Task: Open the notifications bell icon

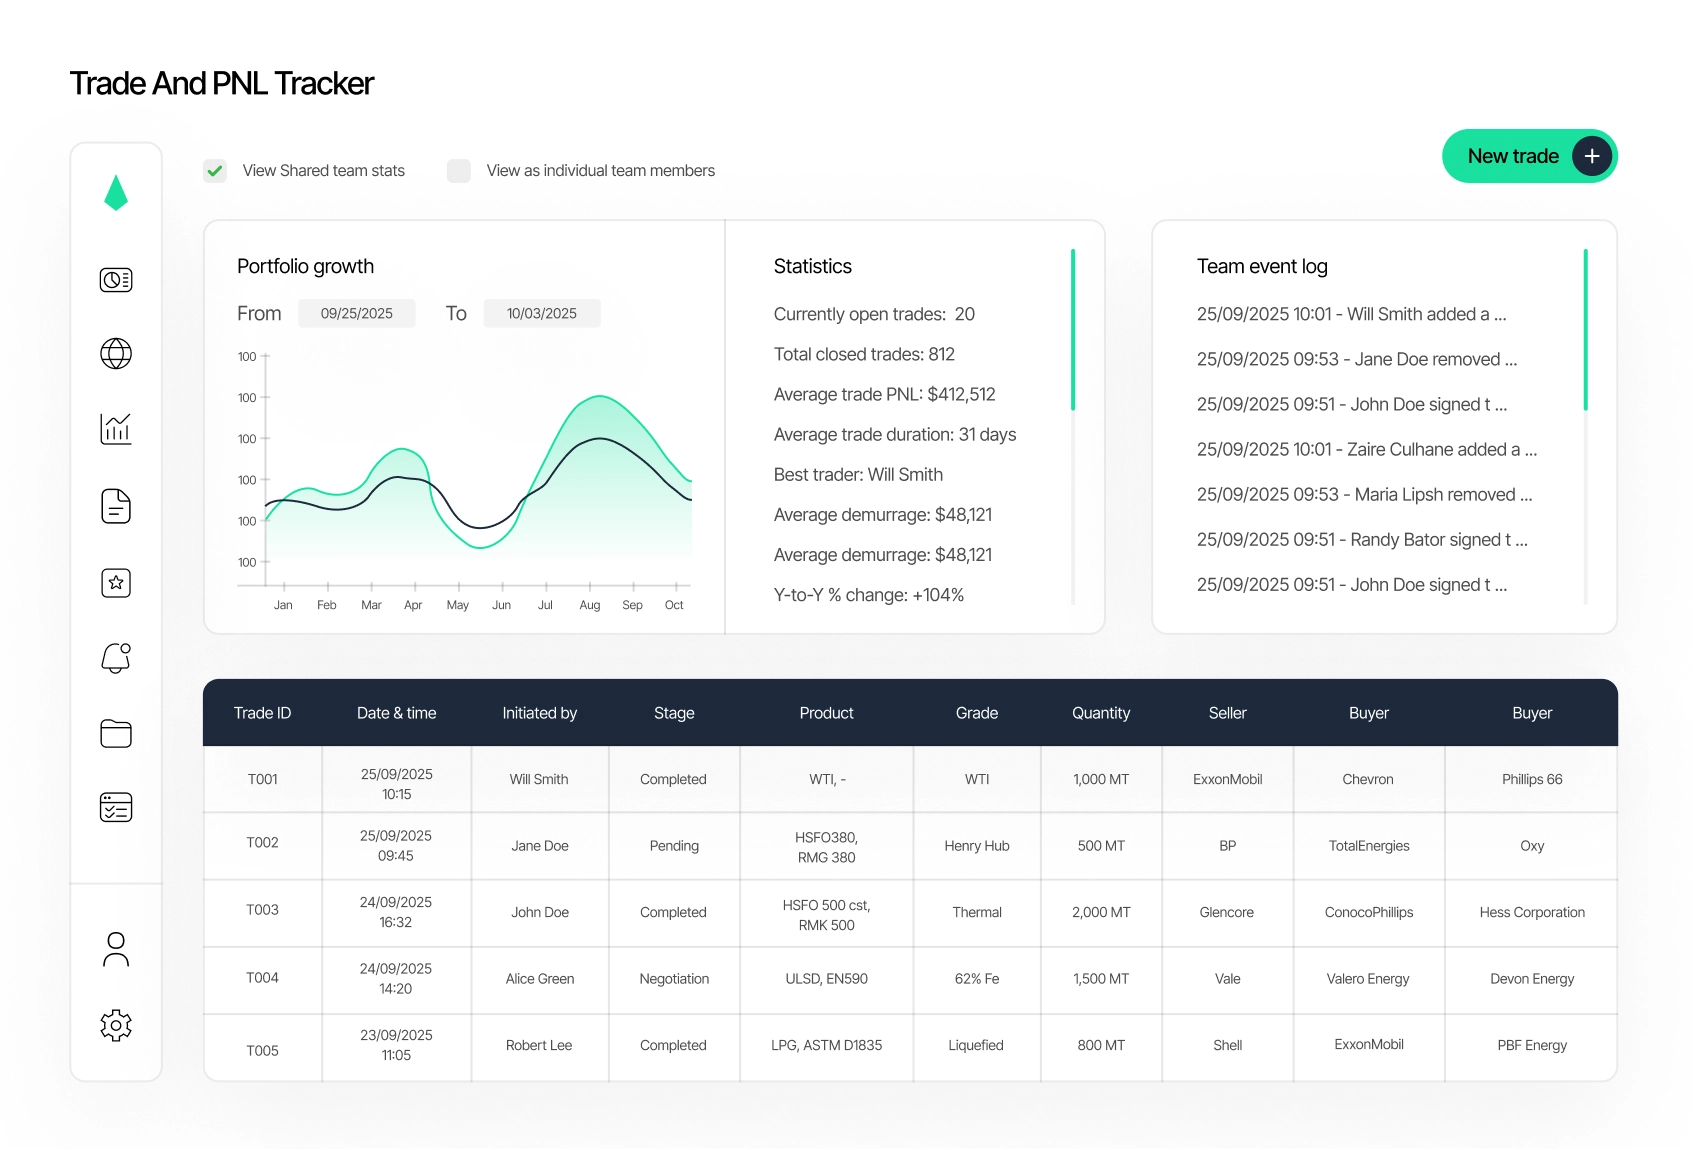Action: [116, 657]
